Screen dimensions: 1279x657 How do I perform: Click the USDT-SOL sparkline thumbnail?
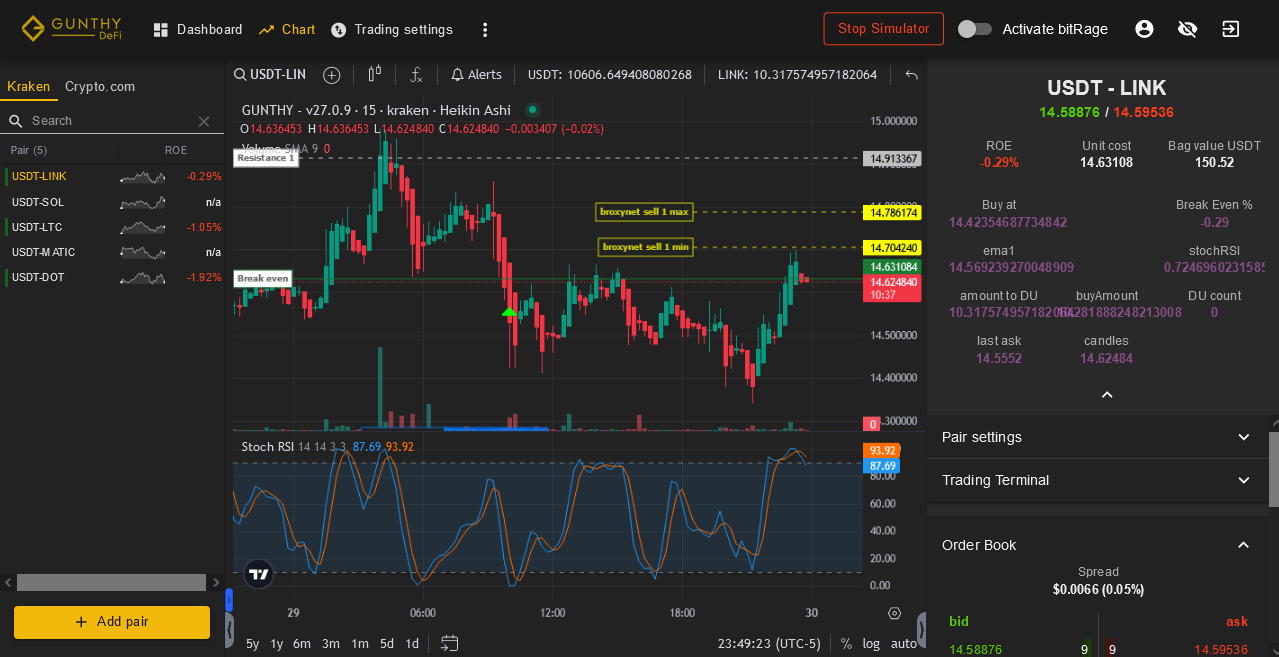click(142, 202)
